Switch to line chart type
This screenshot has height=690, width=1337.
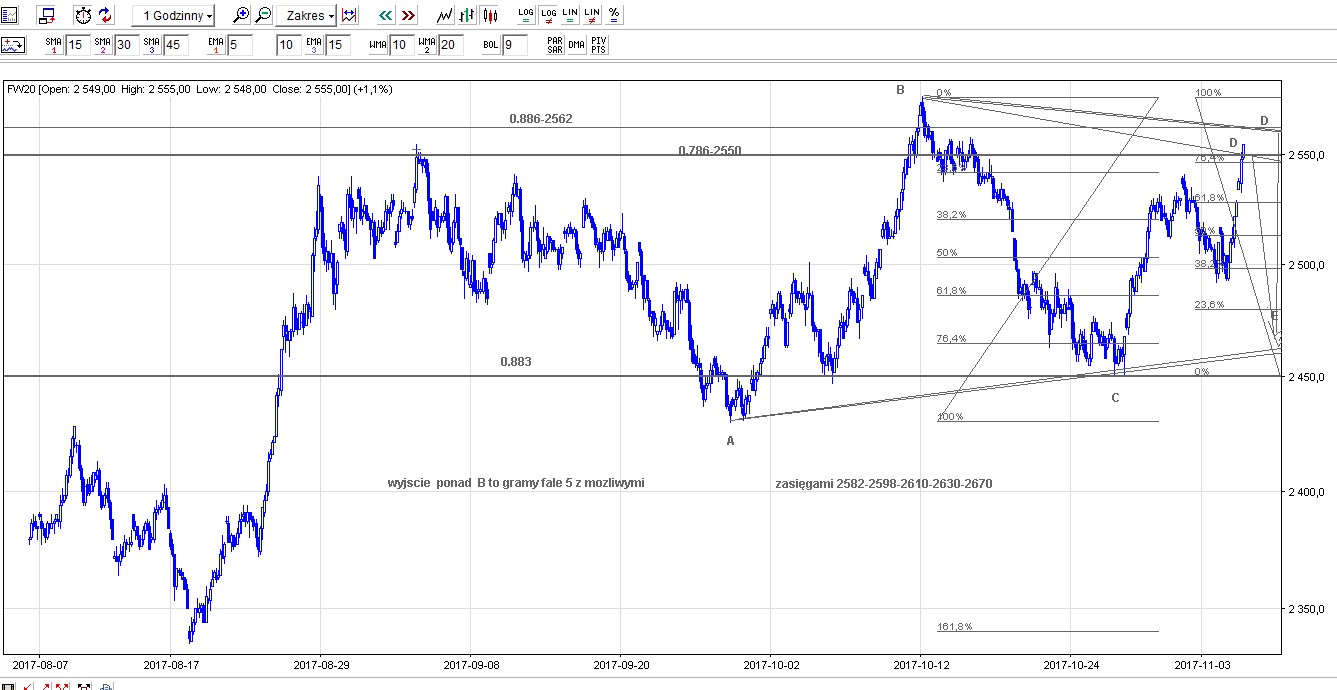coord(445,15)
